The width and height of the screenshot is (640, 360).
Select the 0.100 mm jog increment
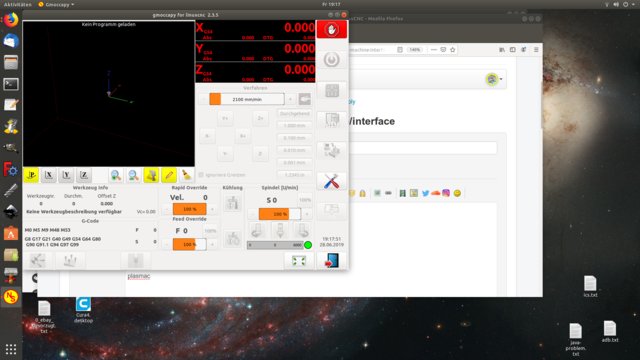coord(295,138)
